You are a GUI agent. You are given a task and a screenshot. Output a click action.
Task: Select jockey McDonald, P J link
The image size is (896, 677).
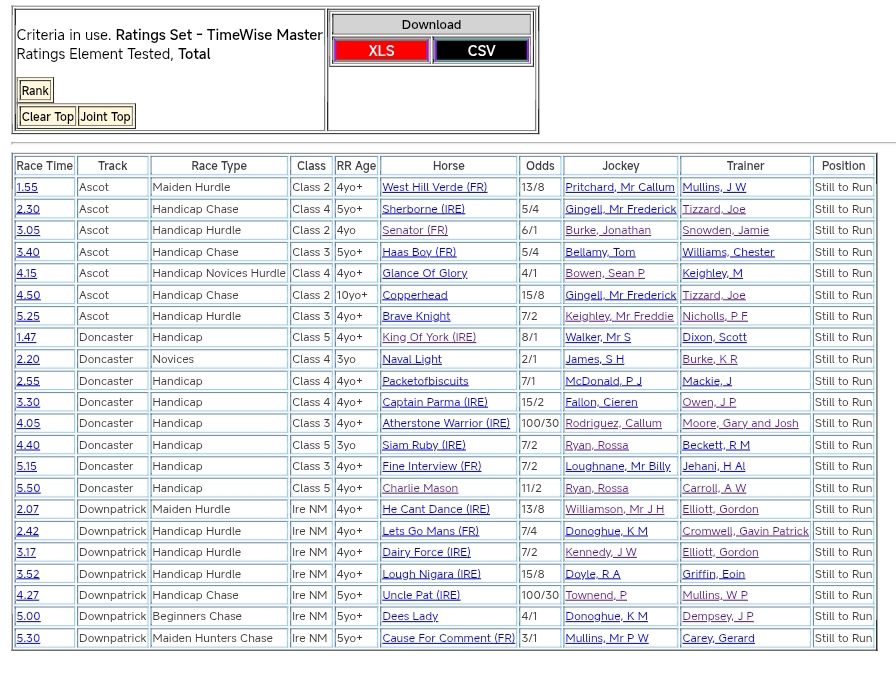603,381
